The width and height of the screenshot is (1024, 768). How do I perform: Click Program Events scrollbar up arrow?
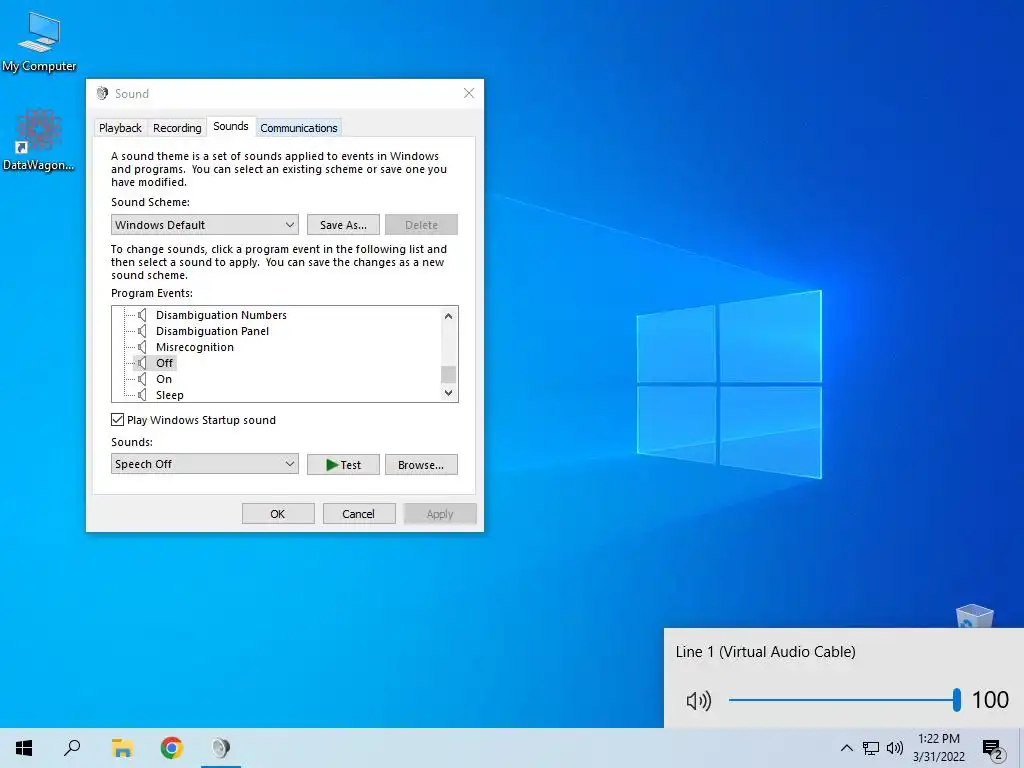tap(448, 316)
